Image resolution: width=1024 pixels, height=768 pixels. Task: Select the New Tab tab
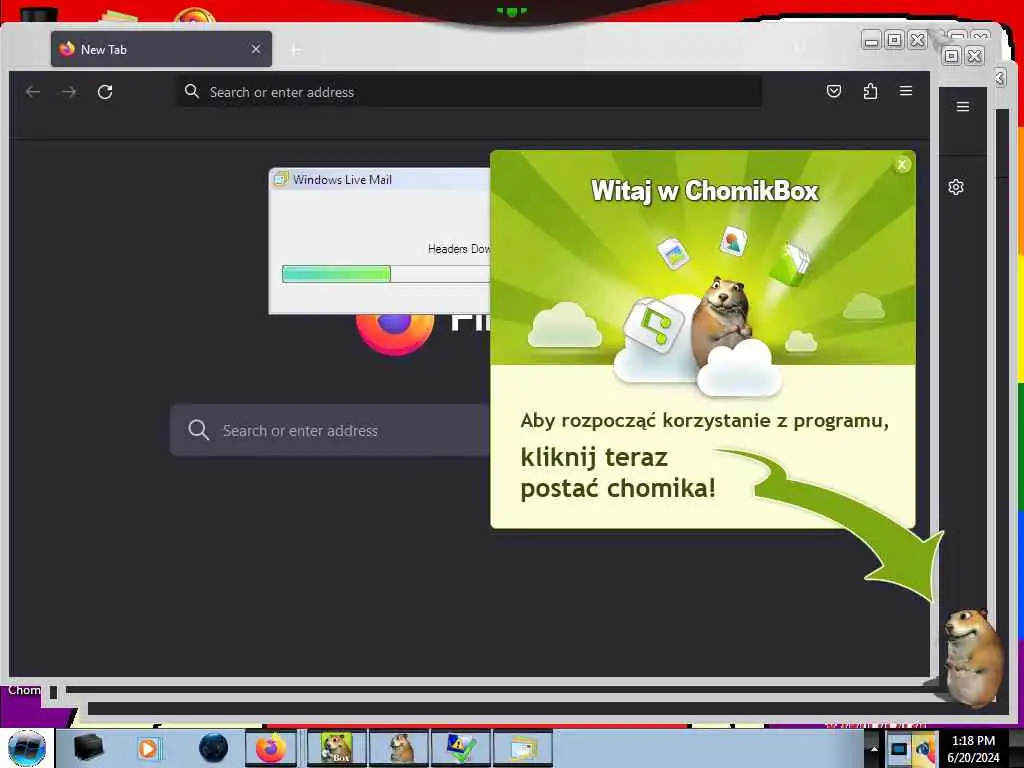161,49
